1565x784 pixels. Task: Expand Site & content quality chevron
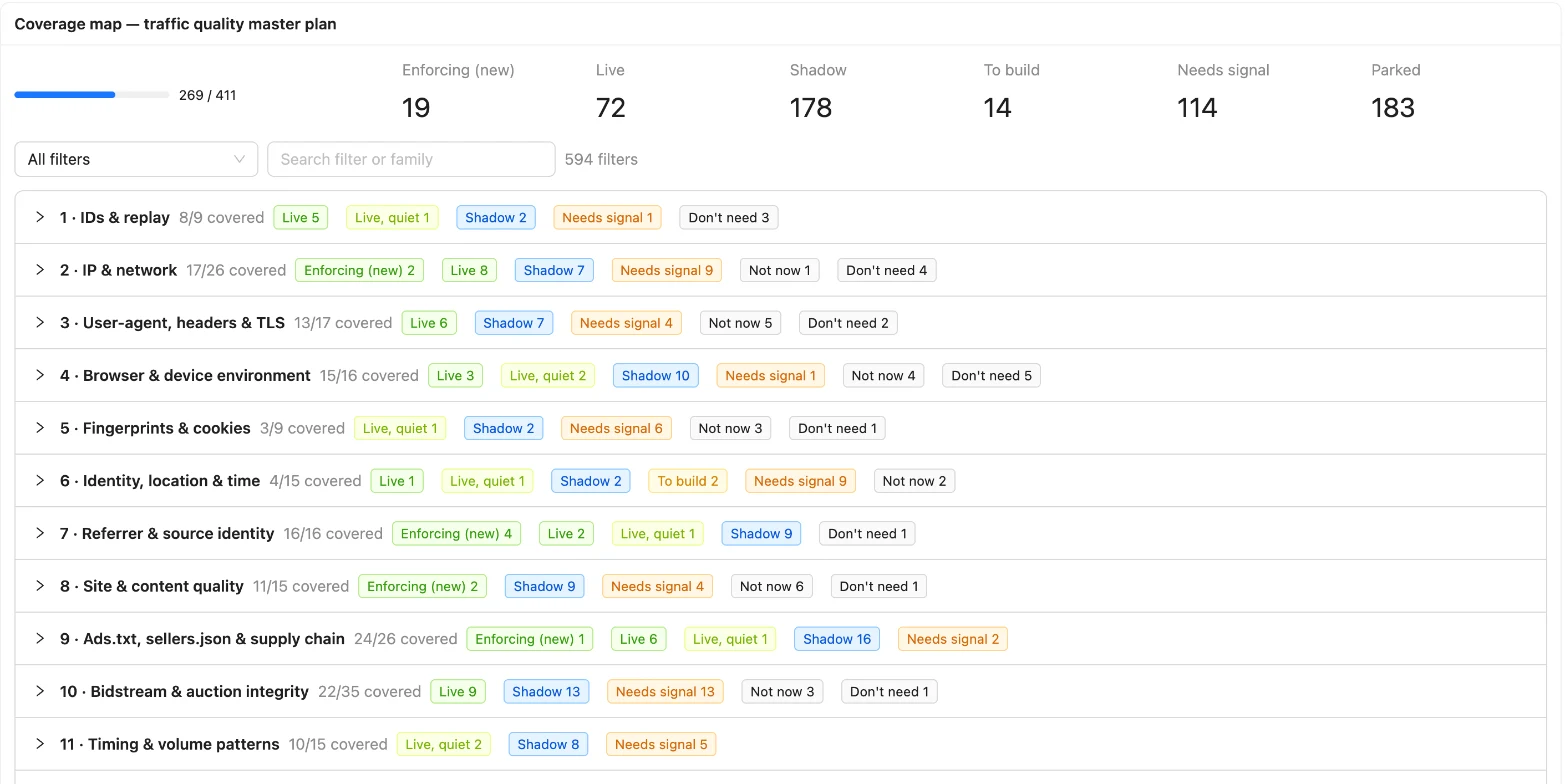[40, 586]
